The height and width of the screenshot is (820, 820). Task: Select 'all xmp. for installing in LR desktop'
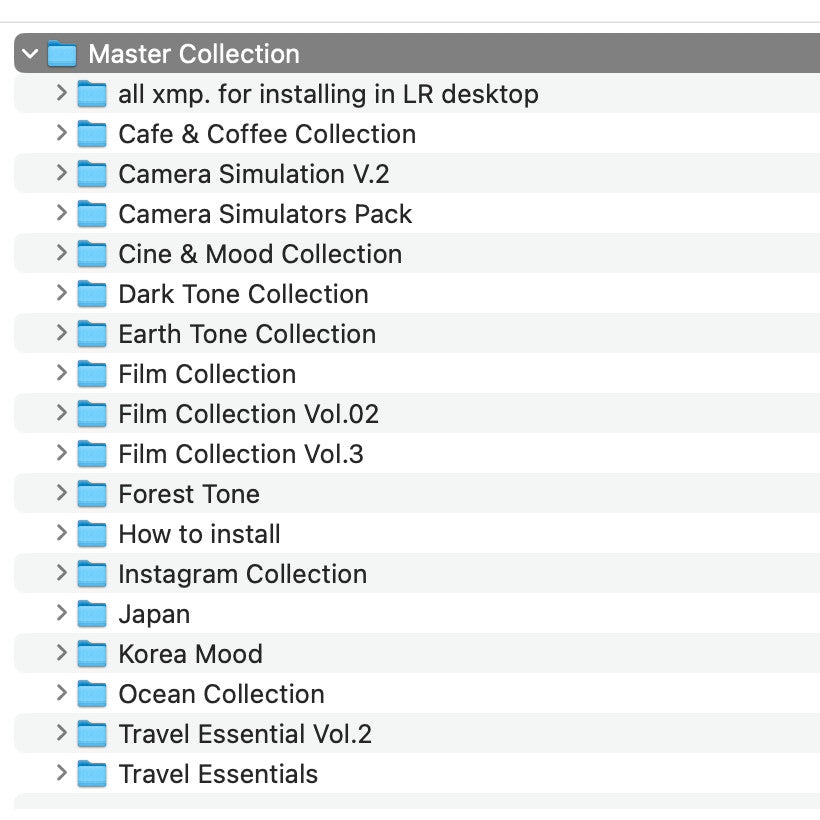point(328,95)
